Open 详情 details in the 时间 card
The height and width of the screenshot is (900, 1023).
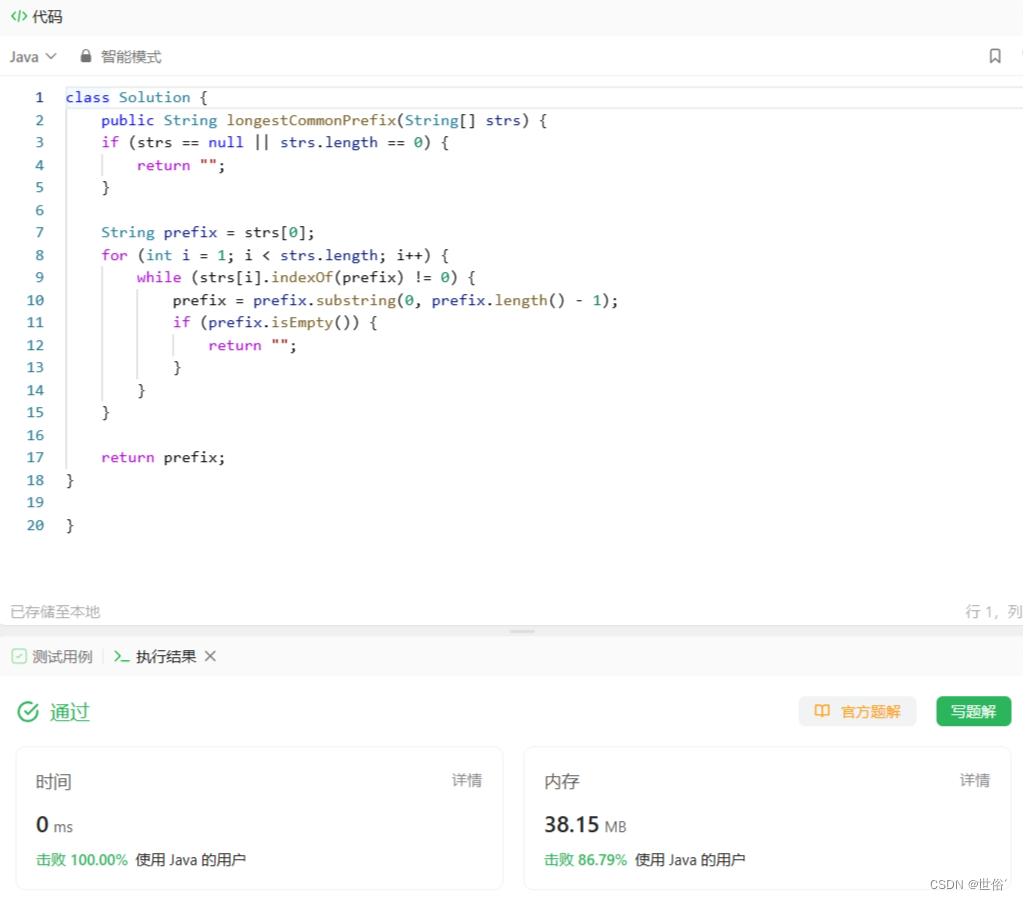pos(467,780)
